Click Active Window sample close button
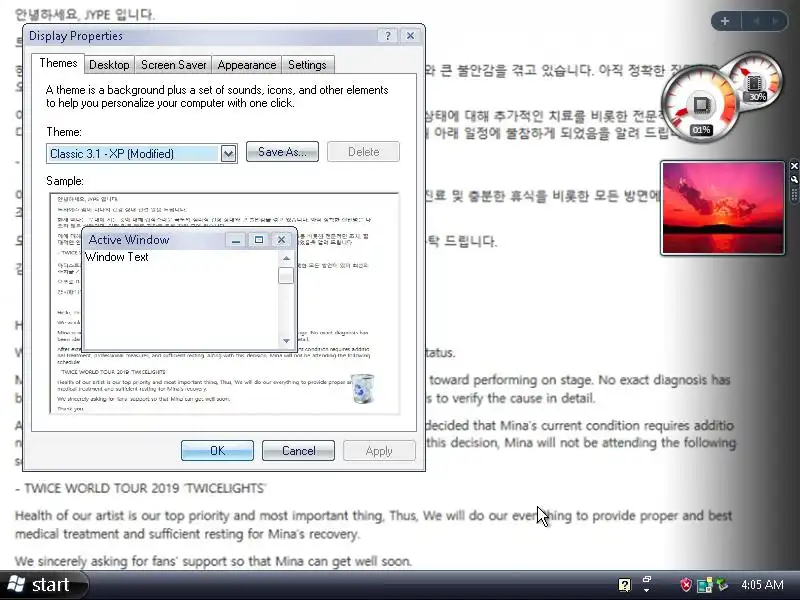The width and height of the screenshot is (800, 600). coord(281,240)
